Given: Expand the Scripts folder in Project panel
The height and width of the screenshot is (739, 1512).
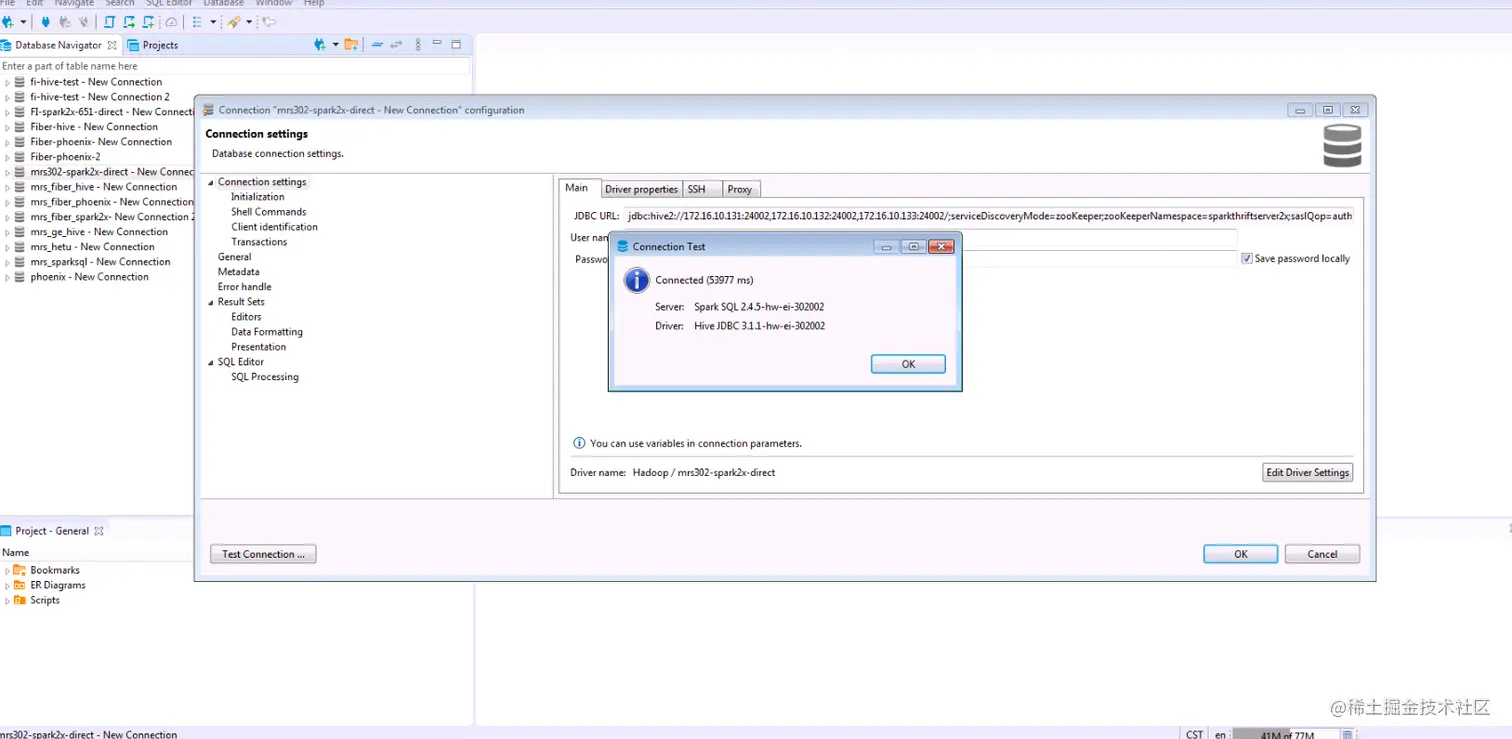Looking at the screenshot, I should (x=7, y=601).
